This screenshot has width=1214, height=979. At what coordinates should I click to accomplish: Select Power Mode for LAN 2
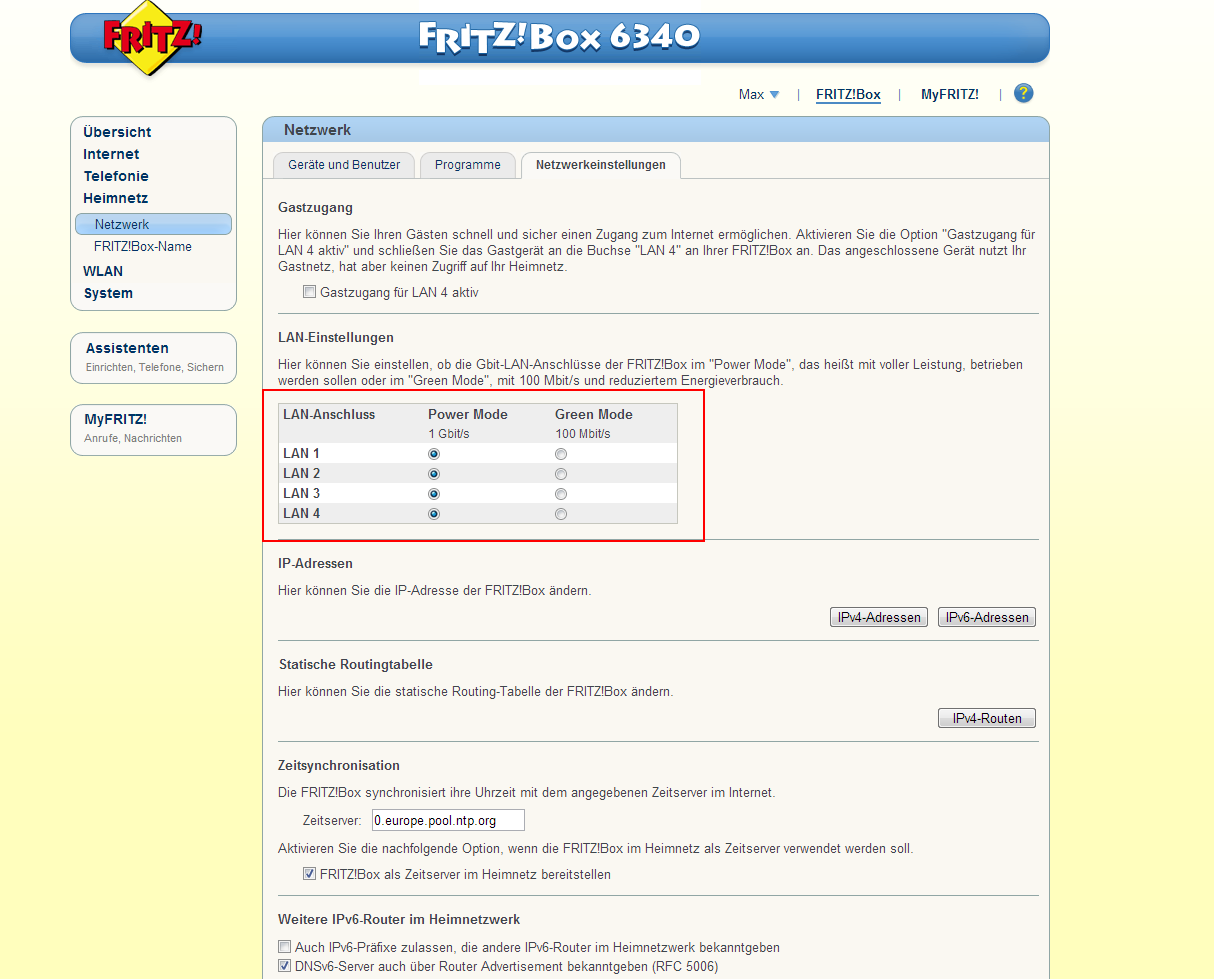[434, 474]
